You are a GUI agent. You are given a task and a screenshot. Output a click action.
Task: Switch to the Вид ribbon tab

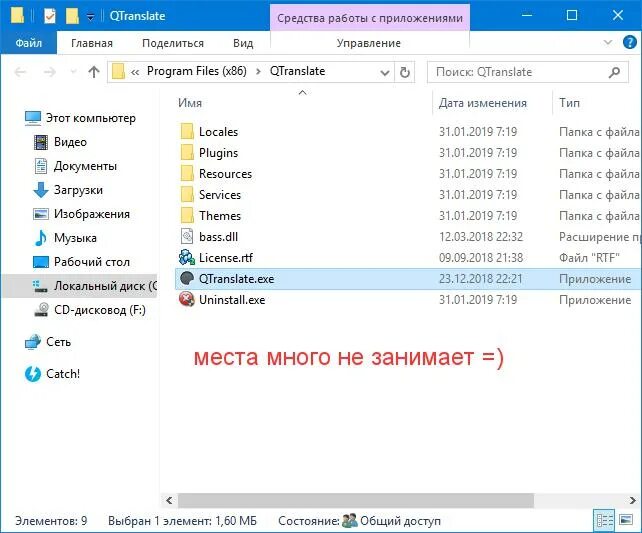click(243, 43)
